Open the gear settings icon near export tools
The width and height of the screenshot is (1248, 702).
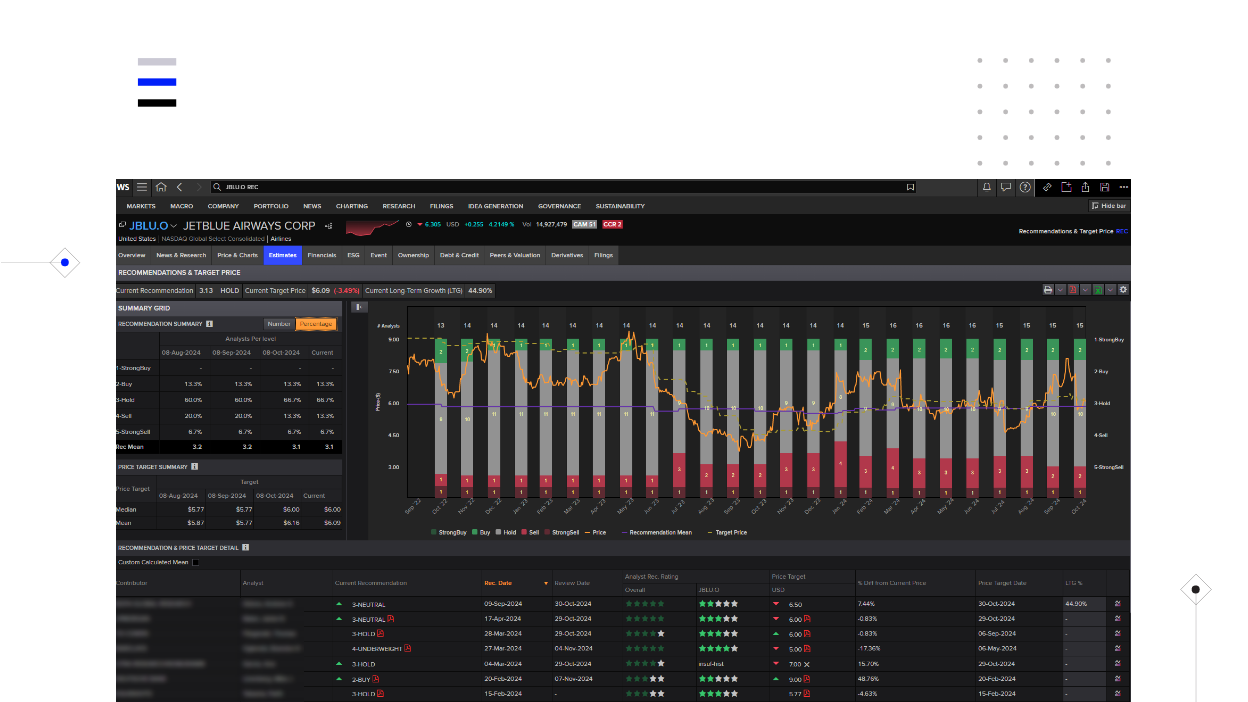tap(1122, 290)
